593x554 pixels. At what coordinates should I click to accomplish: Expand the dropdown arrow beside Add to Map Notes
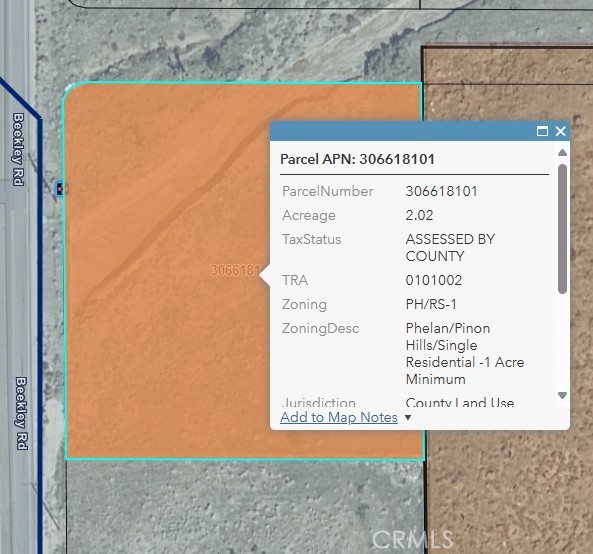[x=408, y=417]
